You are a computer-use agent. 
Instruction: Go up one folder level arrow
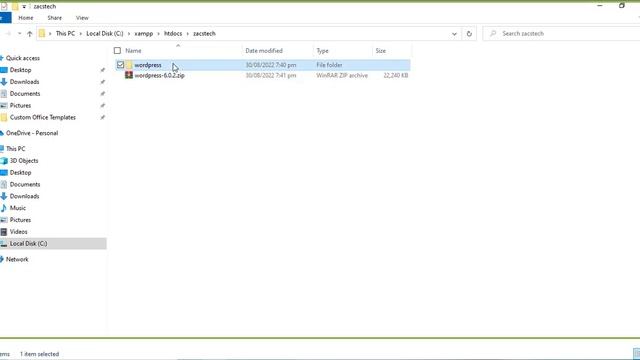pyautogui.click(x=29, y=34)
